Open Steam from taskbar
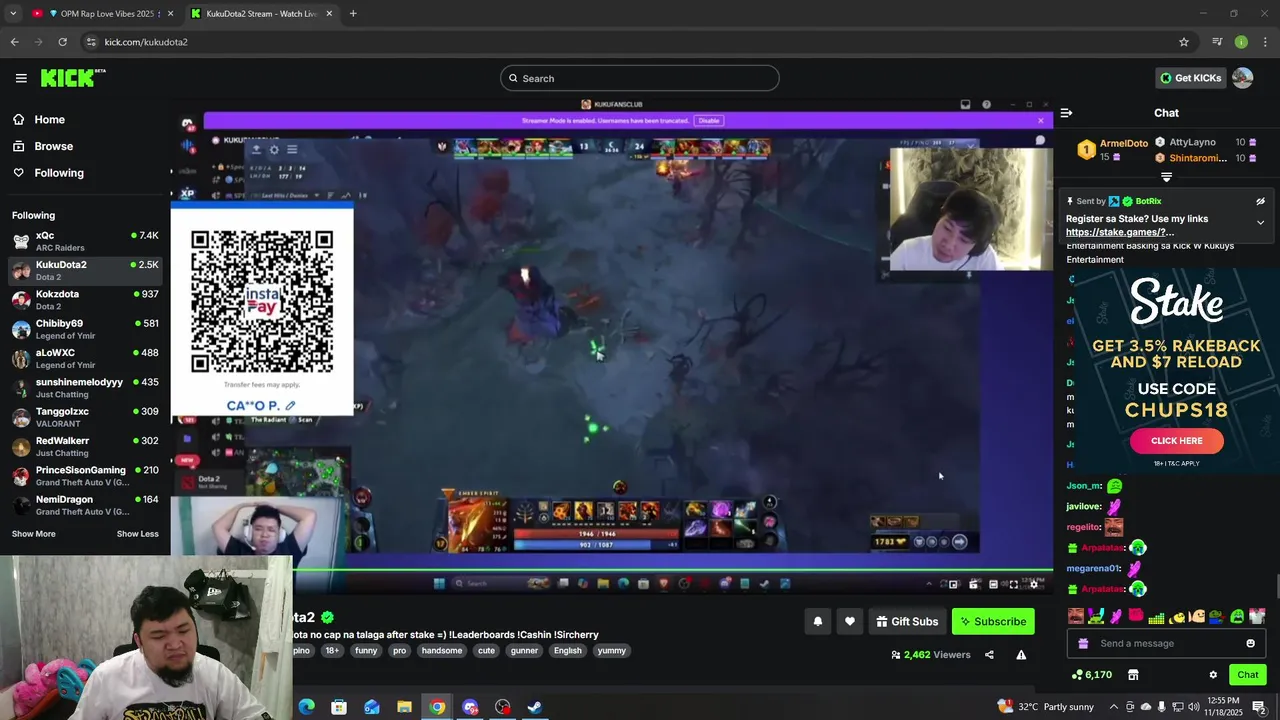Screen dimensions: 1280x720 (535, 707)
